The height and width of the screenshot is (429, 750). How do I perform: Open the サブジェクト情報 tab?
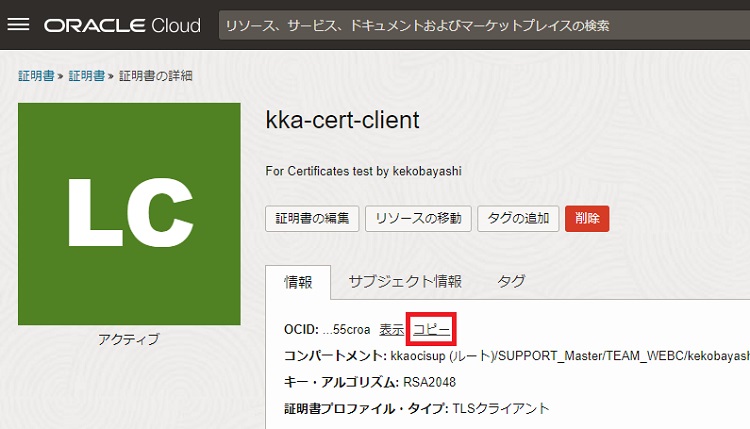pos(405,281)
